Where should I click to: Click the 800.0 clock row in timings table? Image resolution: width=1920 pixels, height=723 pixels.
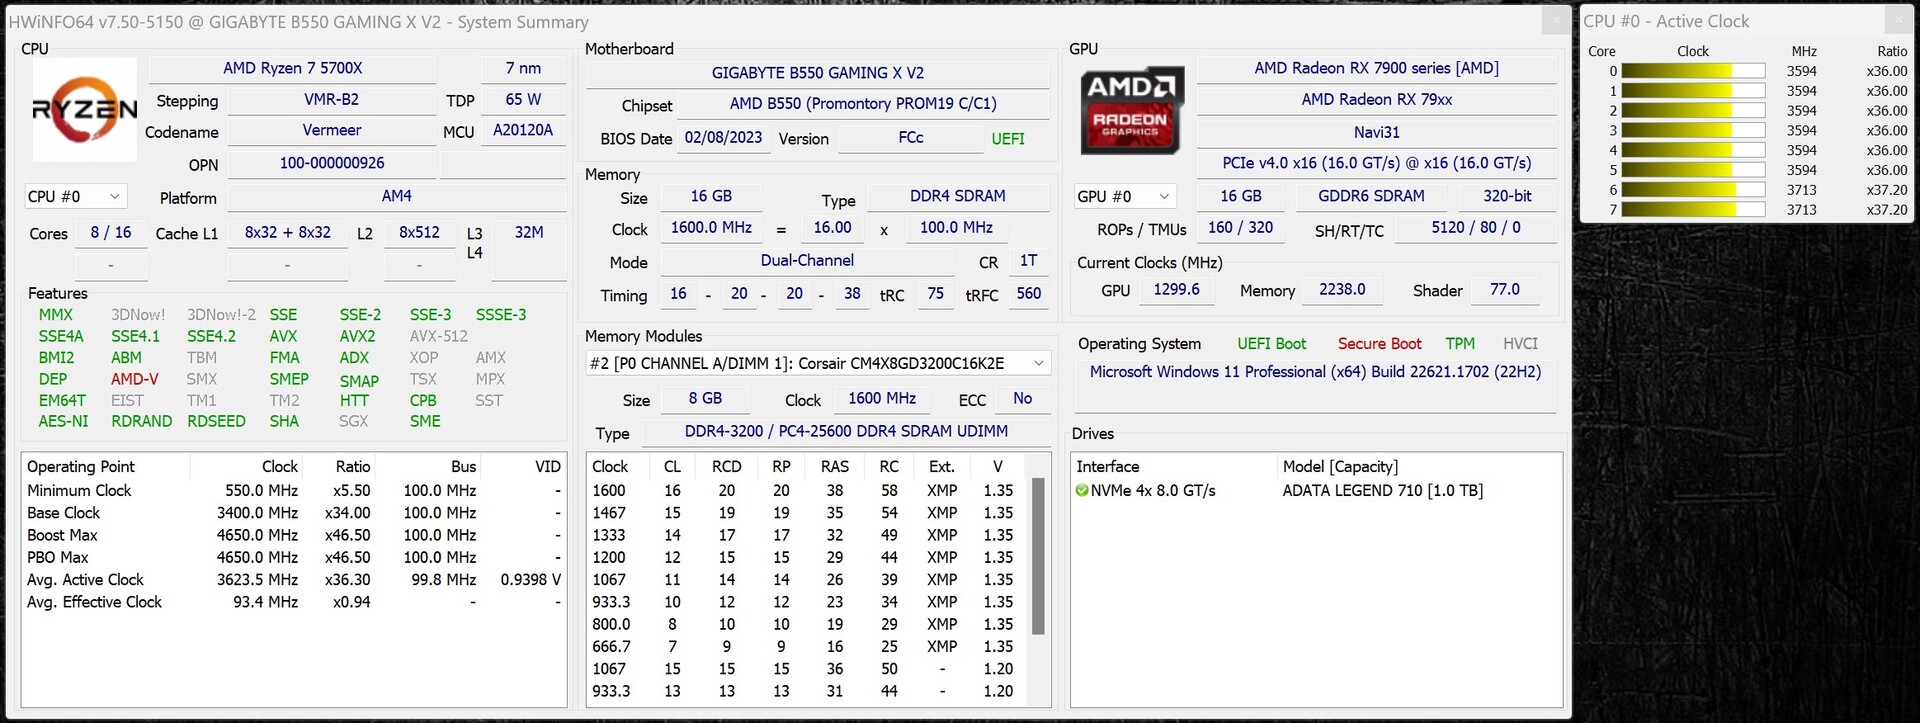808,624
